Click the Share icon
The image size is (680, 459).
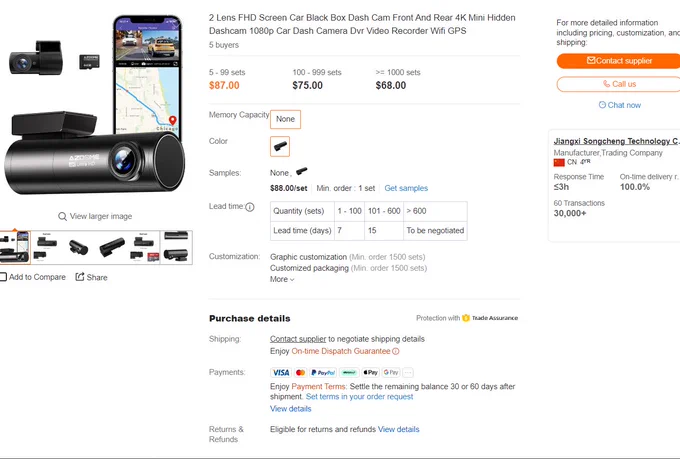80,277
